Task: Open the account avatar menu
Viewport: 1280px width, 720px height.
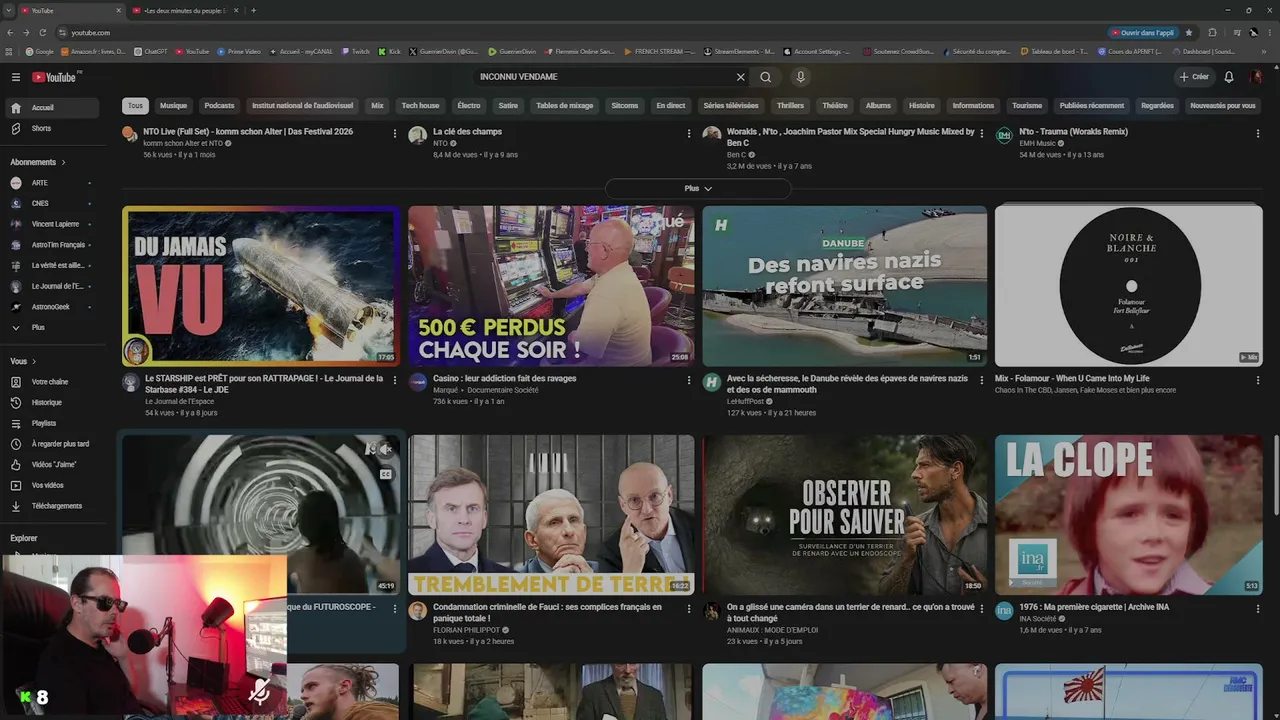Action: point(1256,77)
